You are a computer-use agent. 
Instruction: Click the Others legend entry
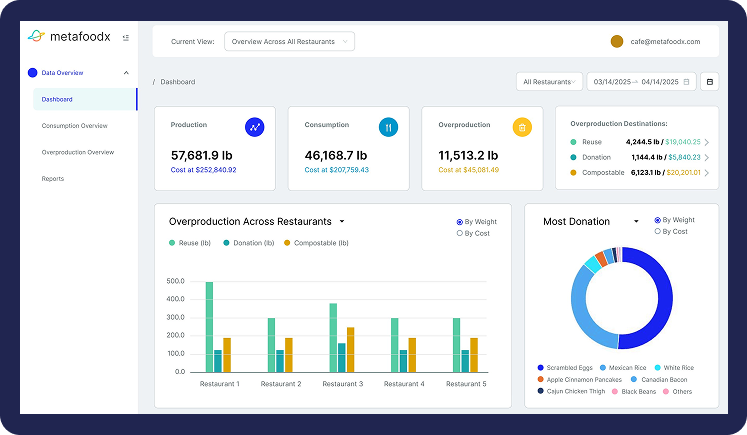(677, 392)
